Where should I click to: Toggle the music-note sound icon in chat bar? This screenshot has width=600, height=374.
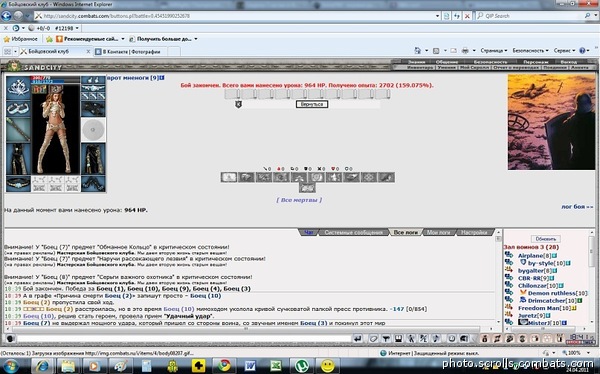[436, 338]
